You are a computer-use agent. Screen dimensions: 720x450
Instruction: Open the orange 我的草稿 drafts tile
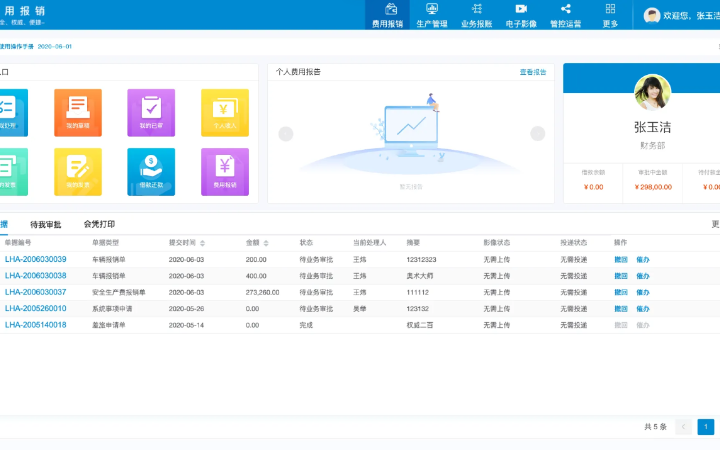78,112
